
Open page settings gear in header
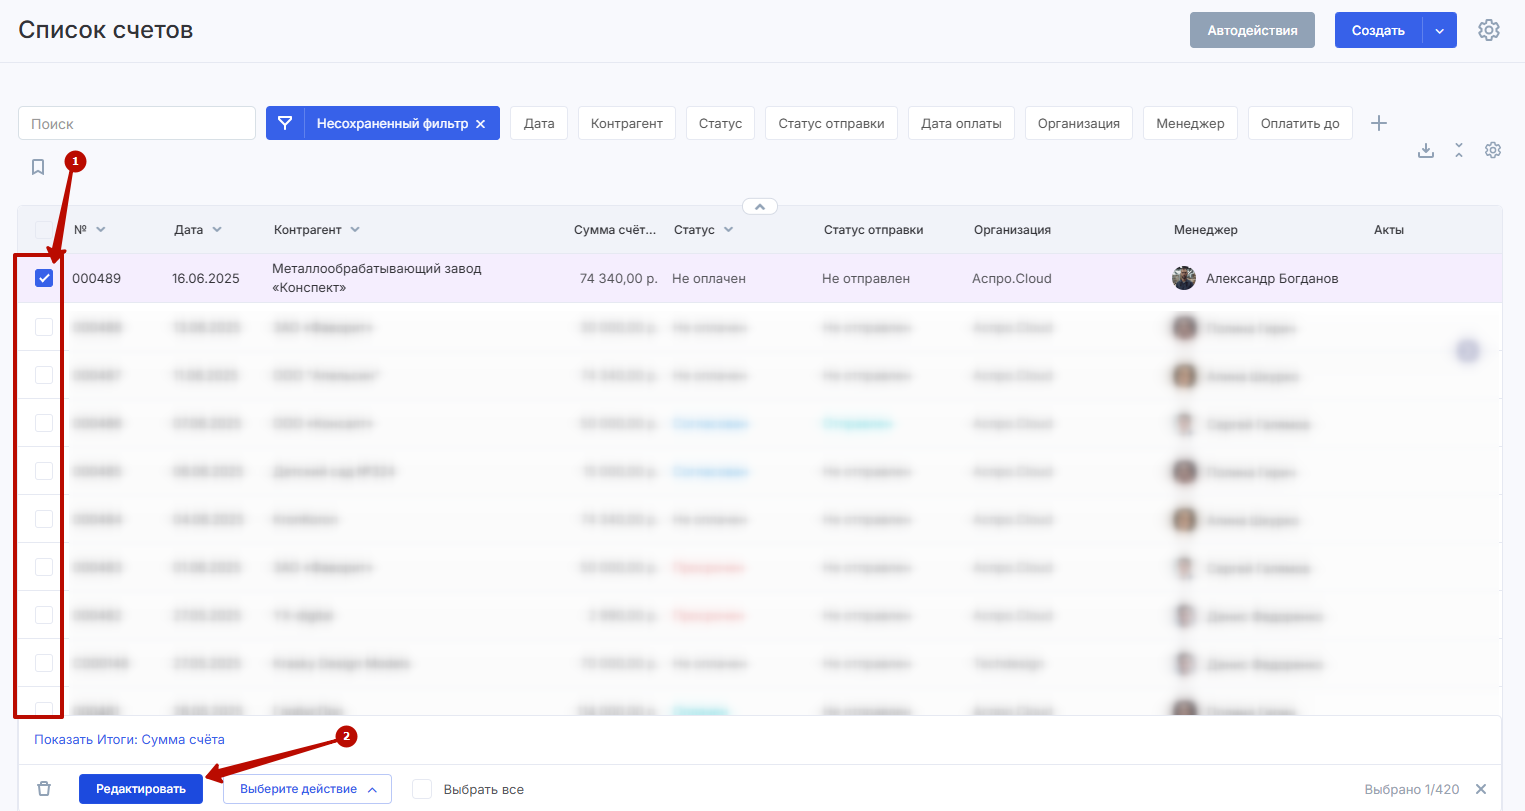click(1488, 30)
